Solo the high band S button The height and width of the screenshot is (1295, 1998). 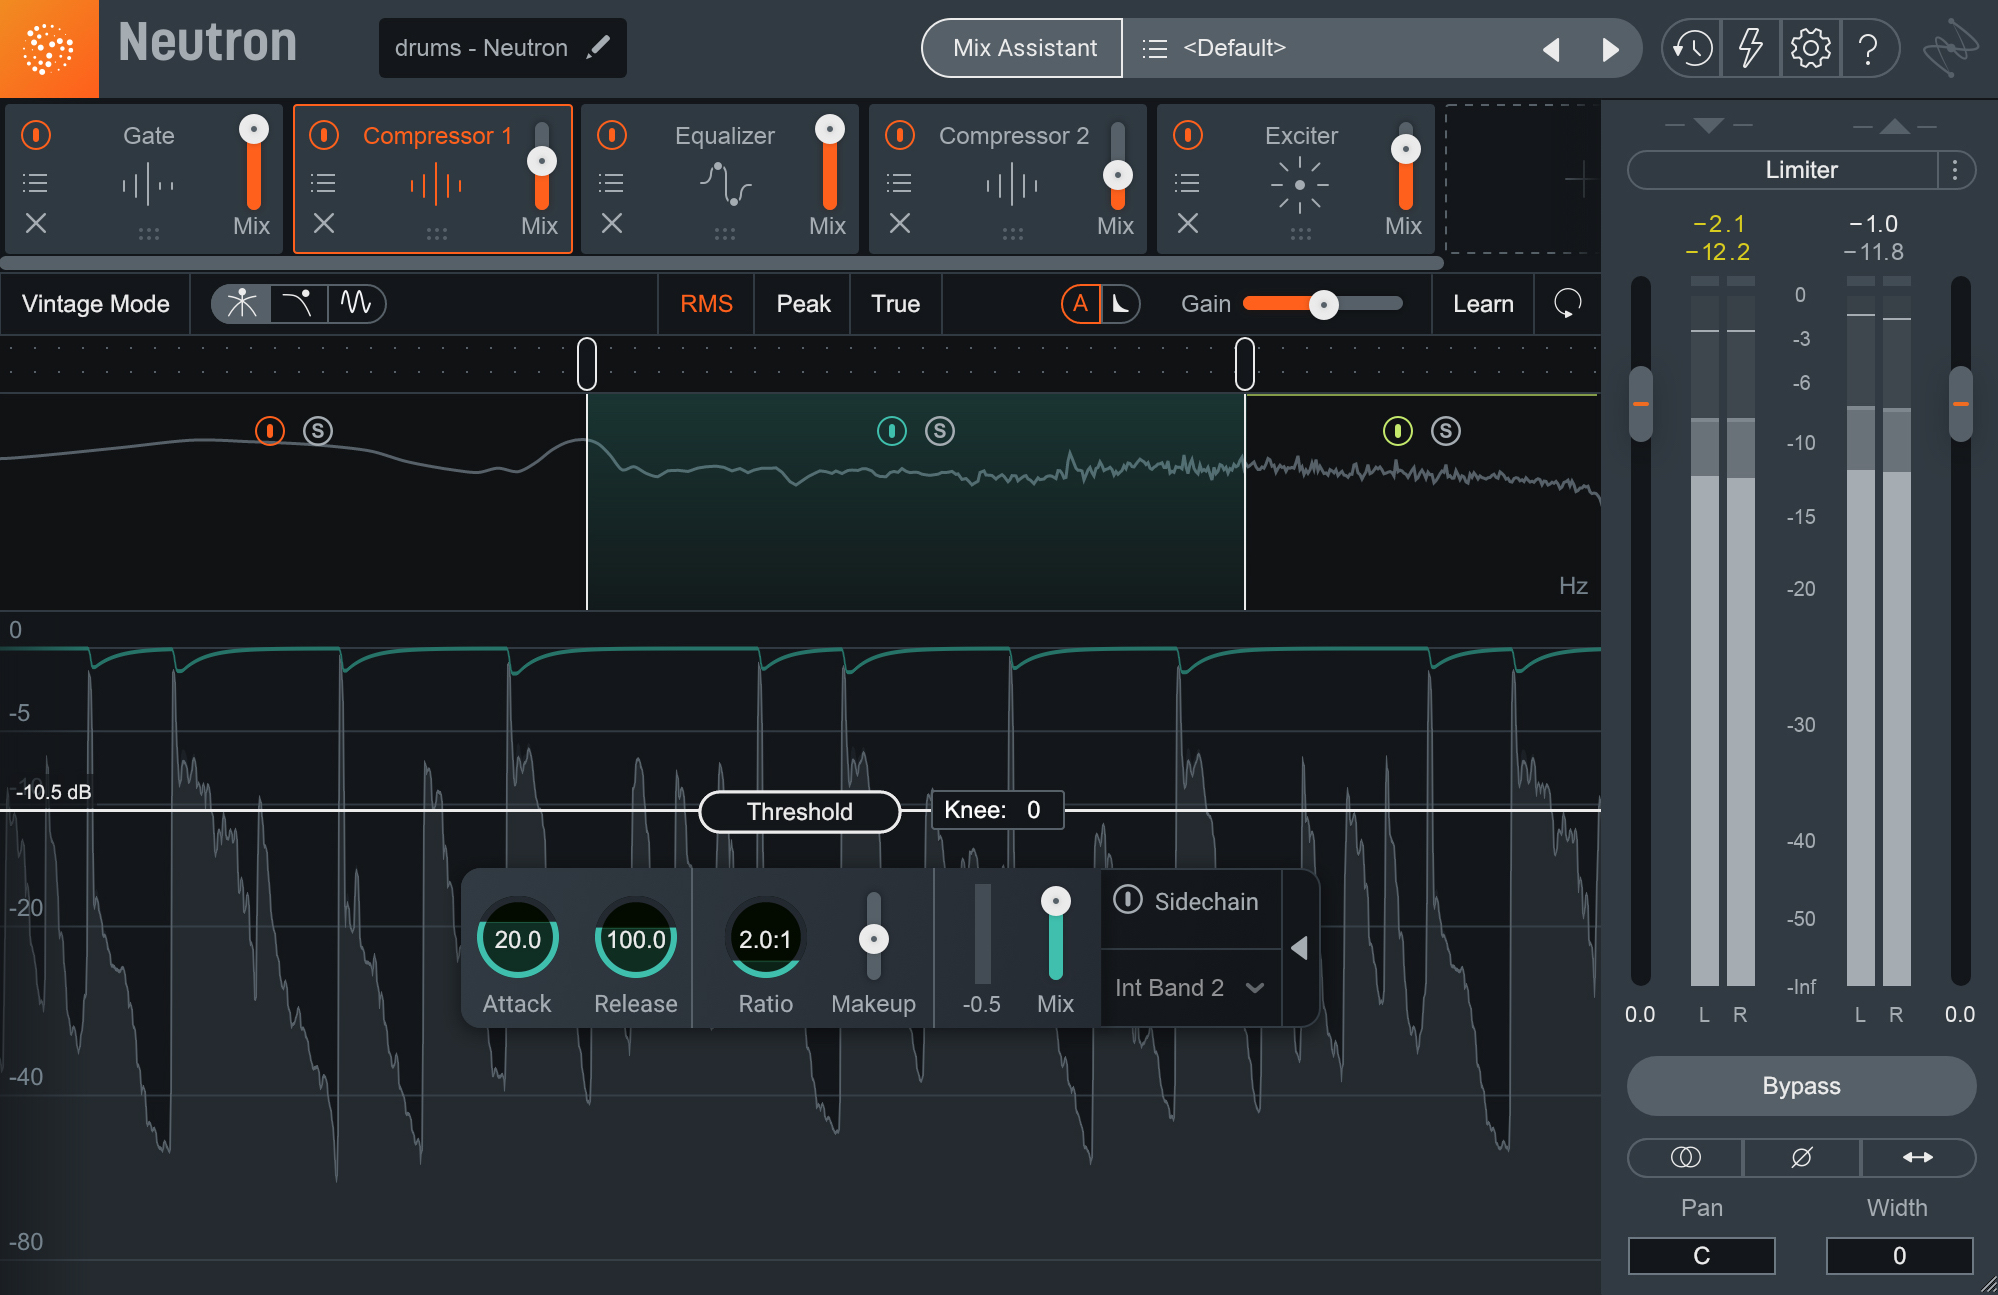click(1446, 431)
